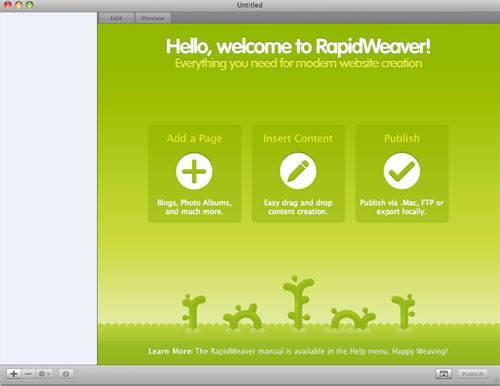500x386 pixels.
Task: Click the 'Add a Page' card heading
Action: (194, 138)
